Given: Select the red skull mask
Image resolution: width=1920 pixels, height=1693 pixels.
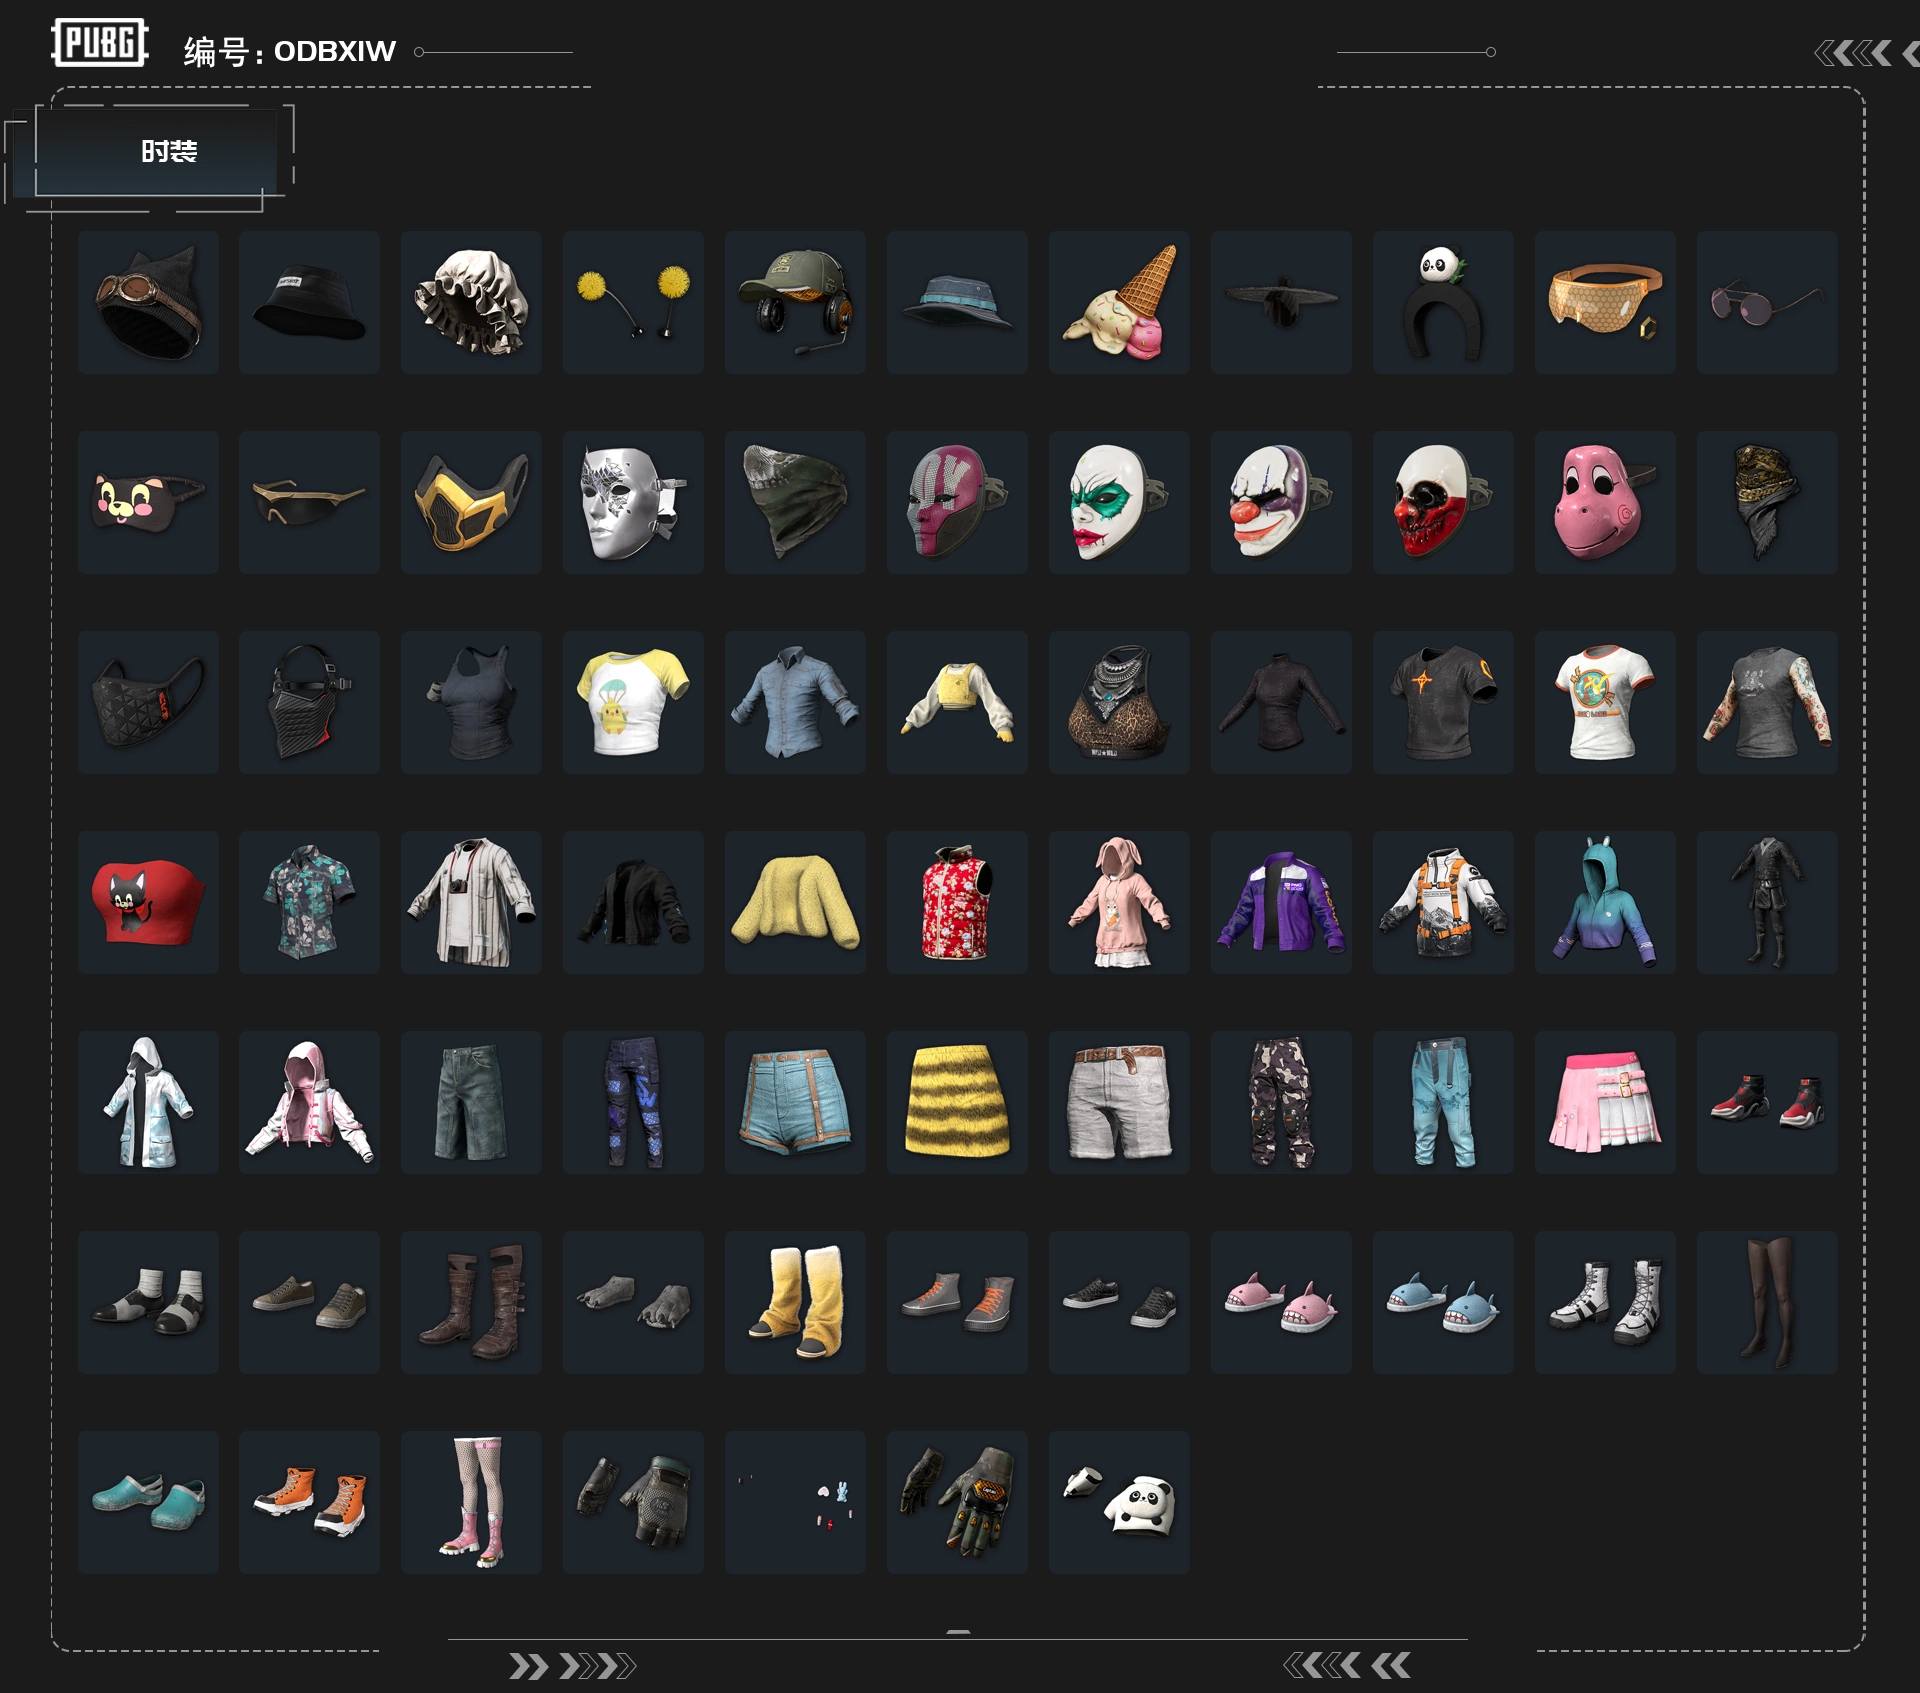Looking at the screenshot, I should click(x=1443, y=502).
